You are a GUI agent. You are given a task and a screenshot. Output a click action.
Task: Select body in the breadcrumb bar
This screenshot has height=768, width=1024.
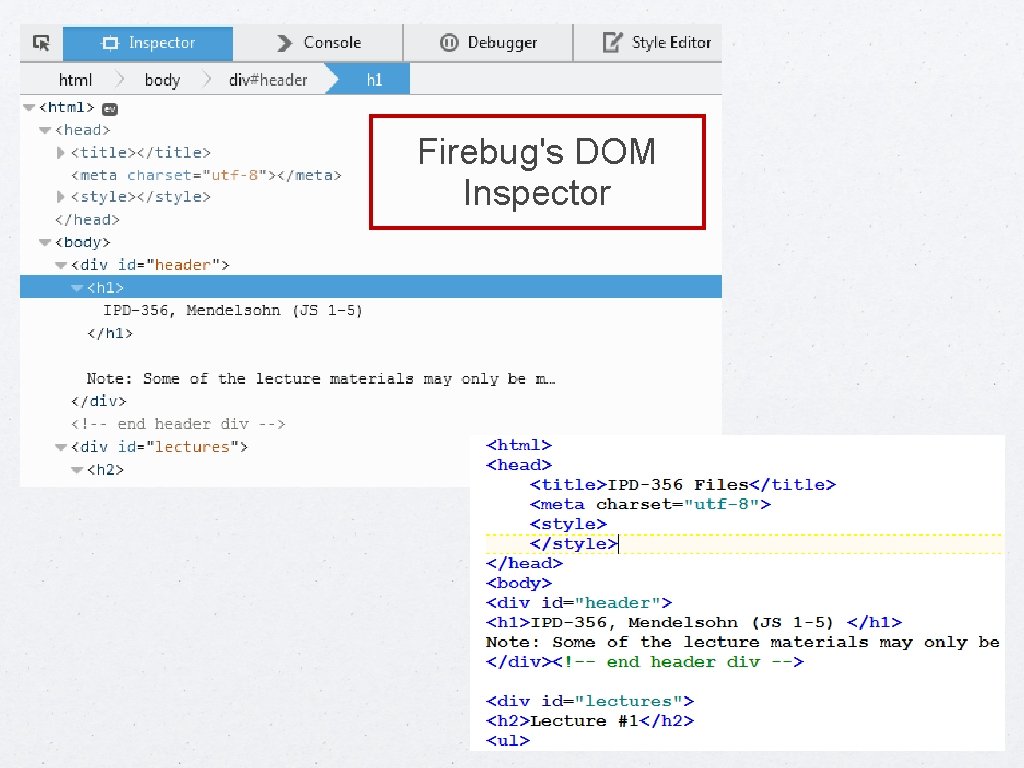coord(162,79)
